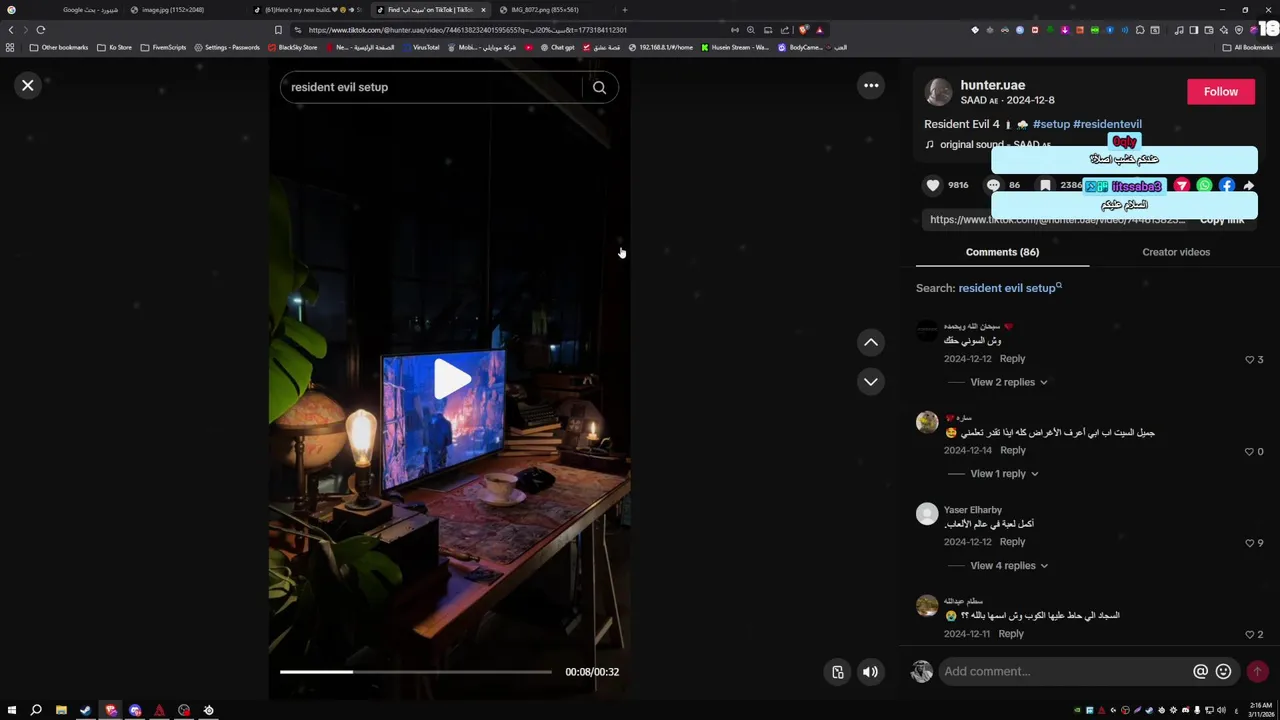This screenshot has height=720, width=1280.
Task: Open VirusTotal bookmark
Action: [x=420, y=47]
